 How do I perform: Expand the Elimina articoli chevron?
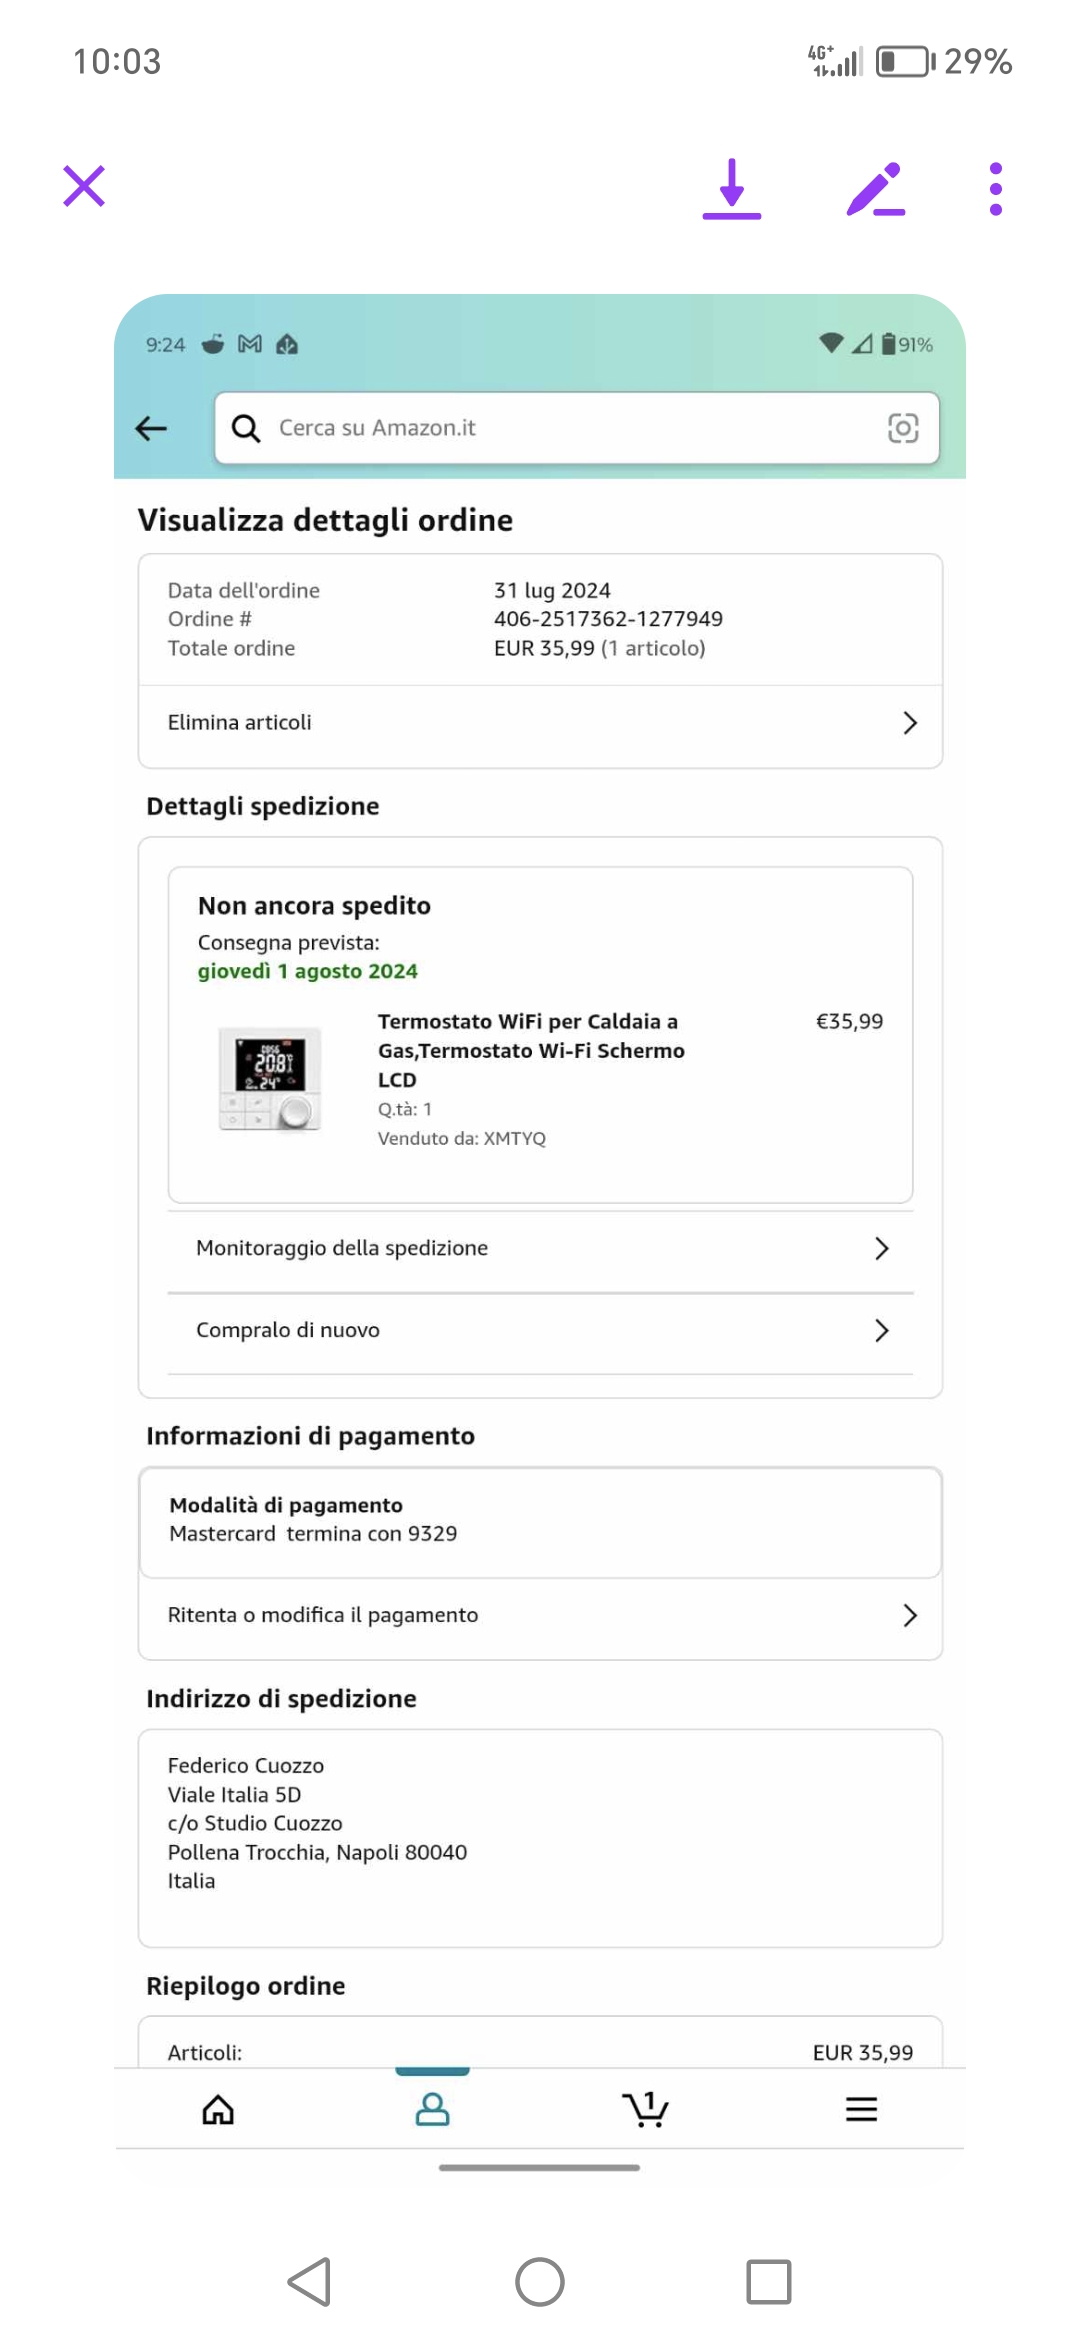[x=909, y=723]
